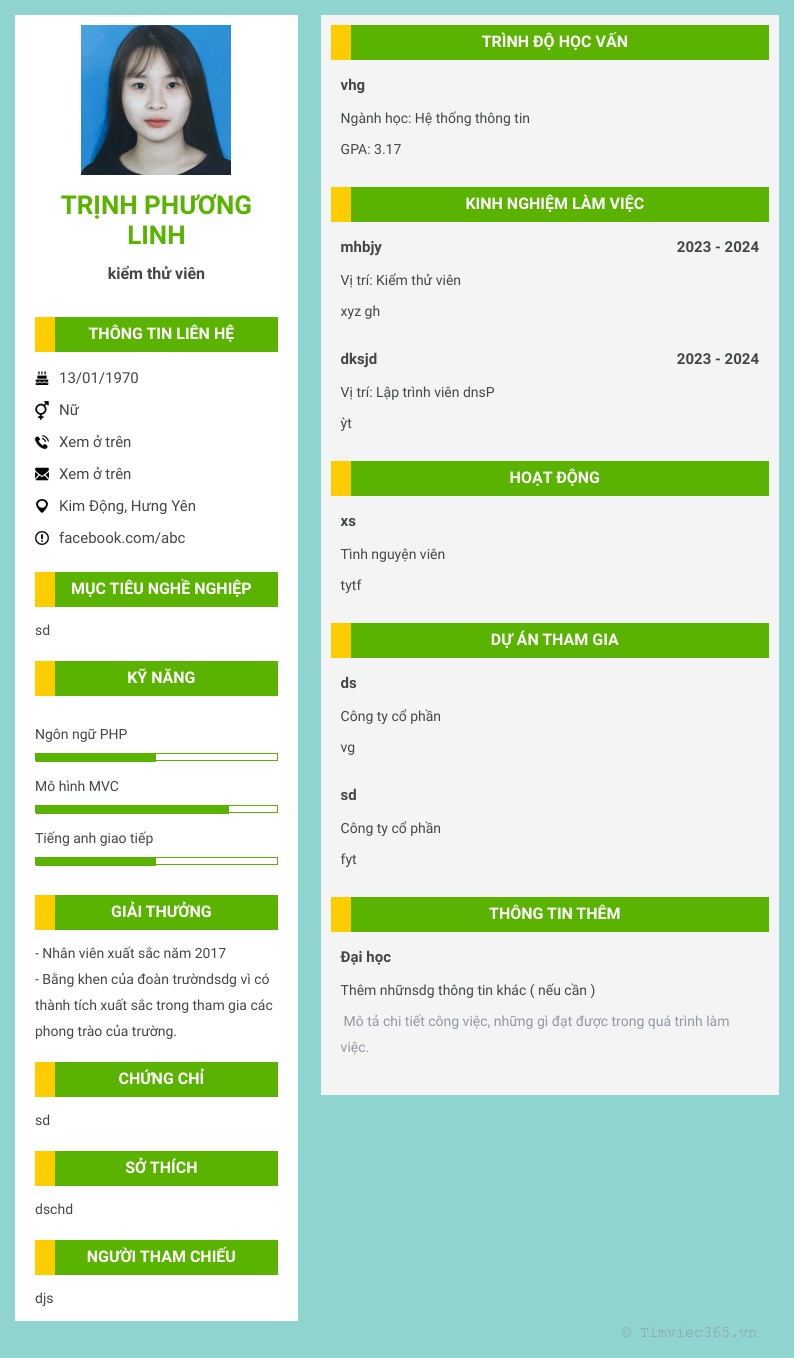Click the Mô hình MVC skill bar
800x1358 pixels.
coord(156,809)
